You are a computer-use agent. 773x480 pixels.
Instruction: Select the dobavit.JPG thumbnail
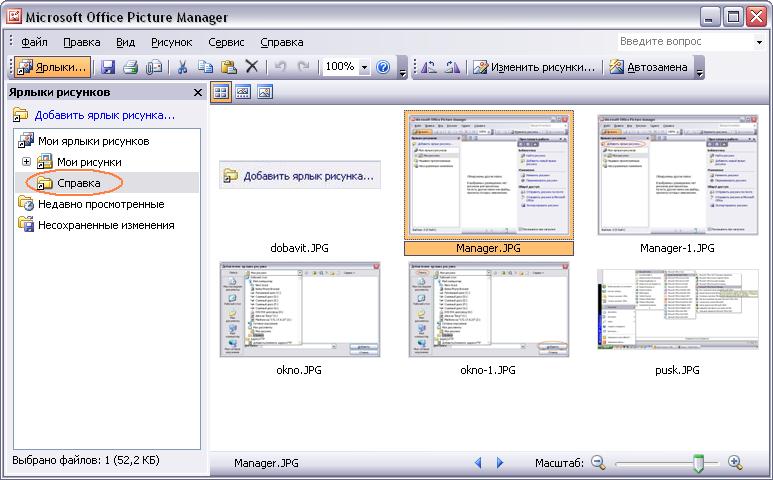(x=300, y=175)
